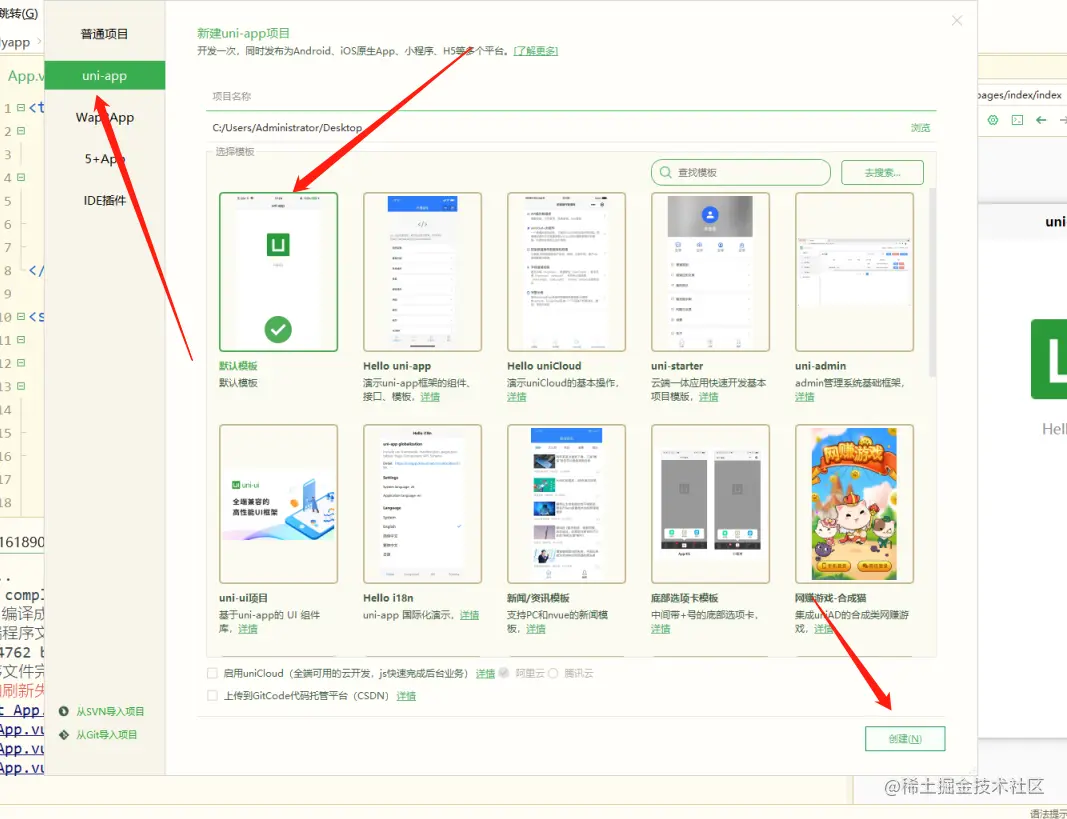Select the IDE插件 project type
Image resolution: width=1067 pixels, height=819 pixels.
coord(104,200)
